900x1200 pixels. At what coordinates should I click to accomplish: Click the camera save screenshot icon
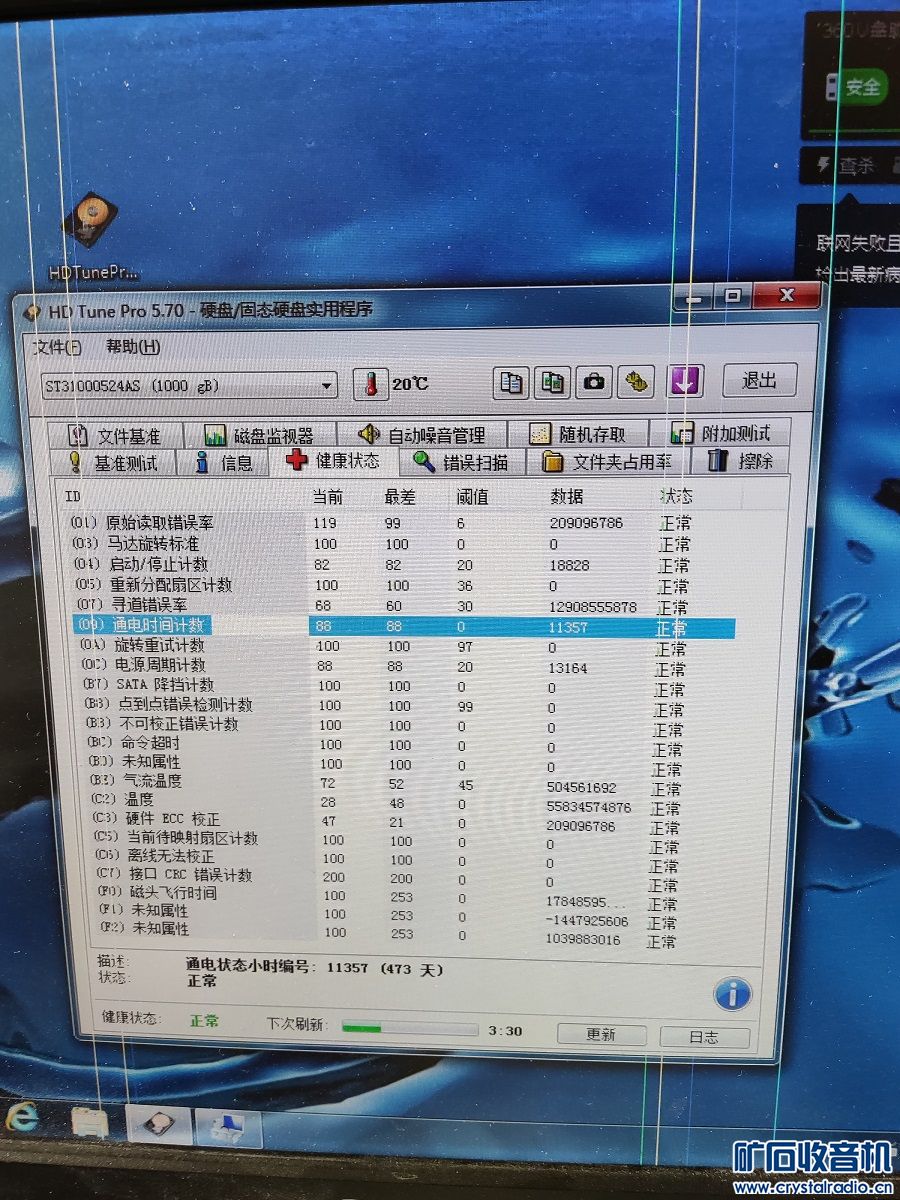tap(594, 381)
